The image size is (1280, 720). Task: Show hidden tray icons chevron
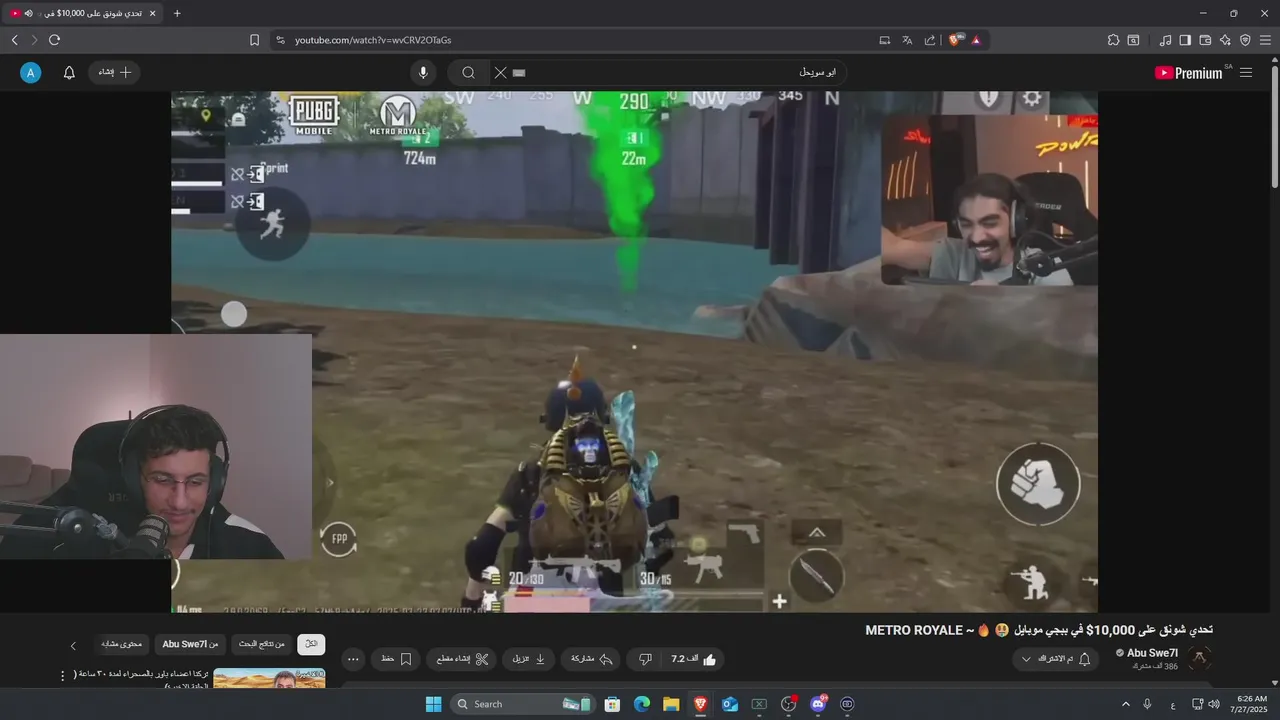1125,704
